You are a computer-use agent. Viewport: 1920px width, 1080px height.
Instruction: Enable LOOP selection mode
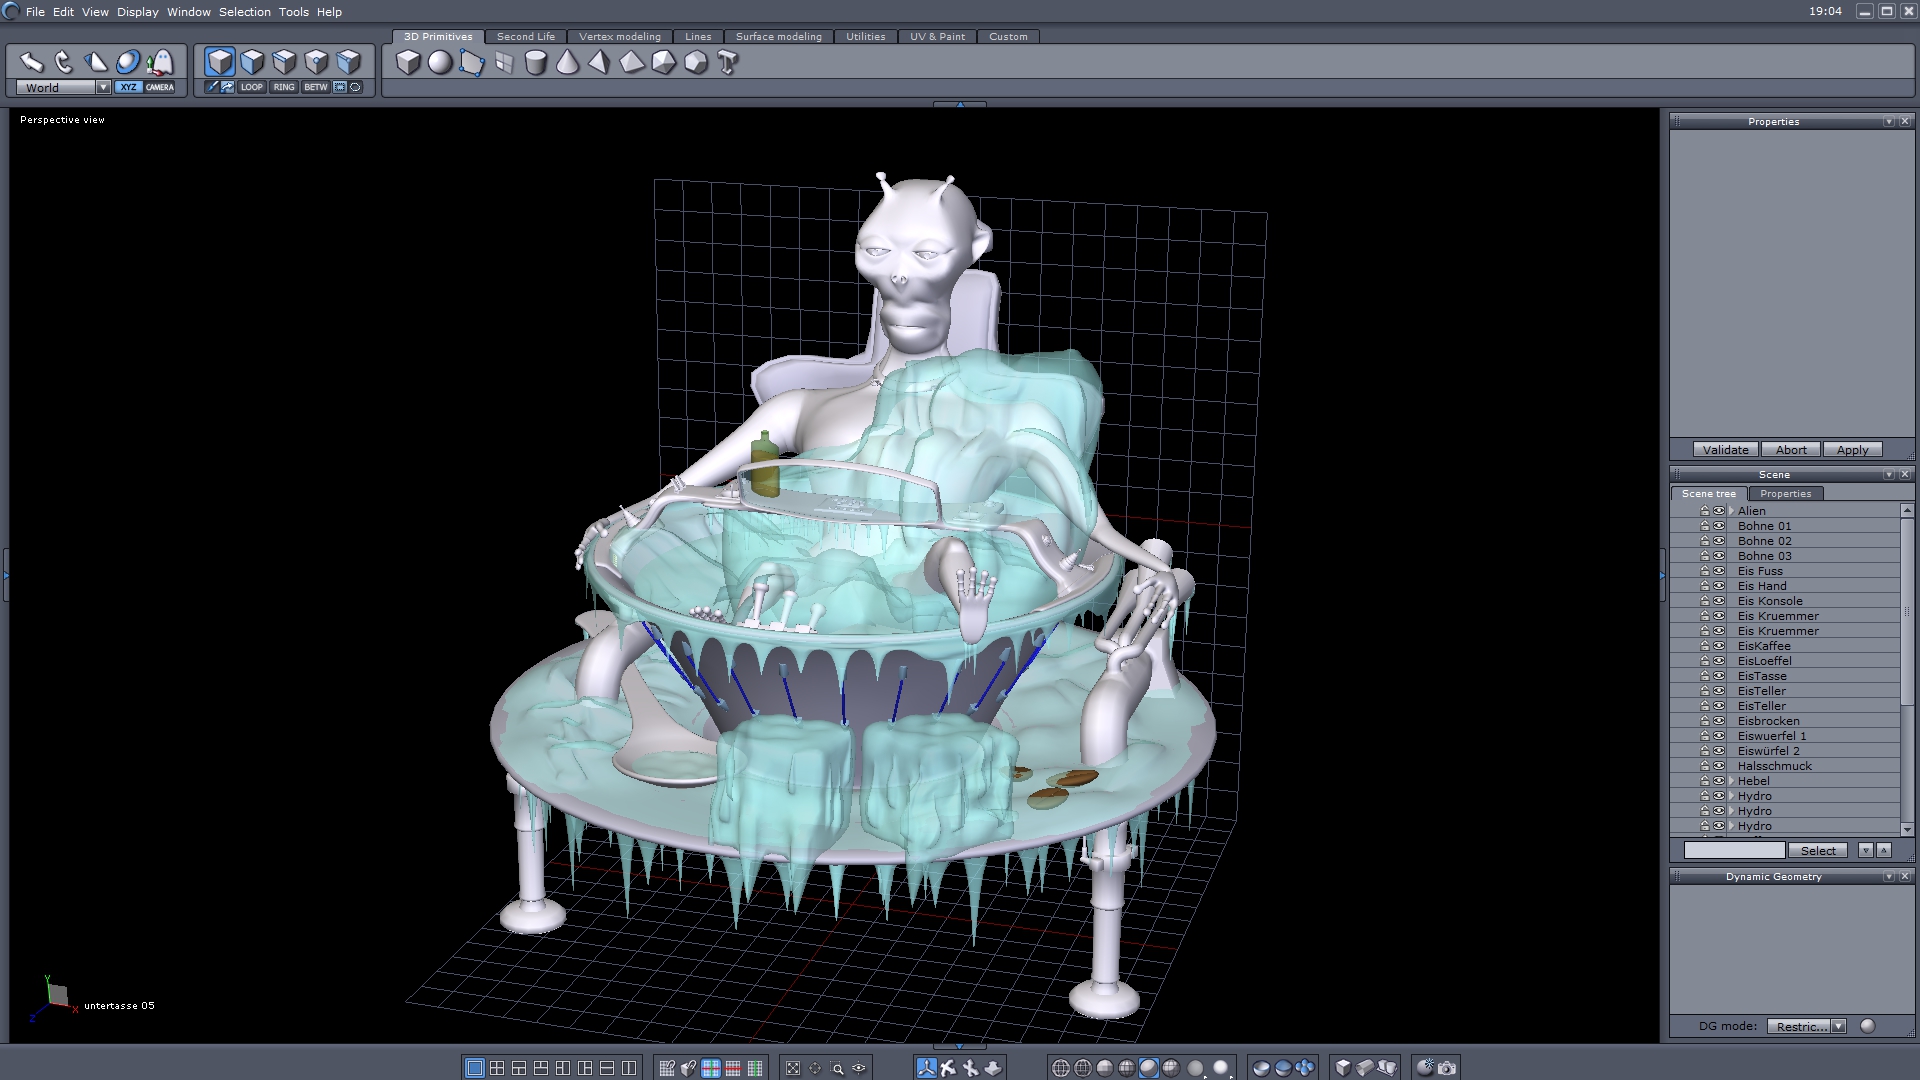click(x=251, y=87)
